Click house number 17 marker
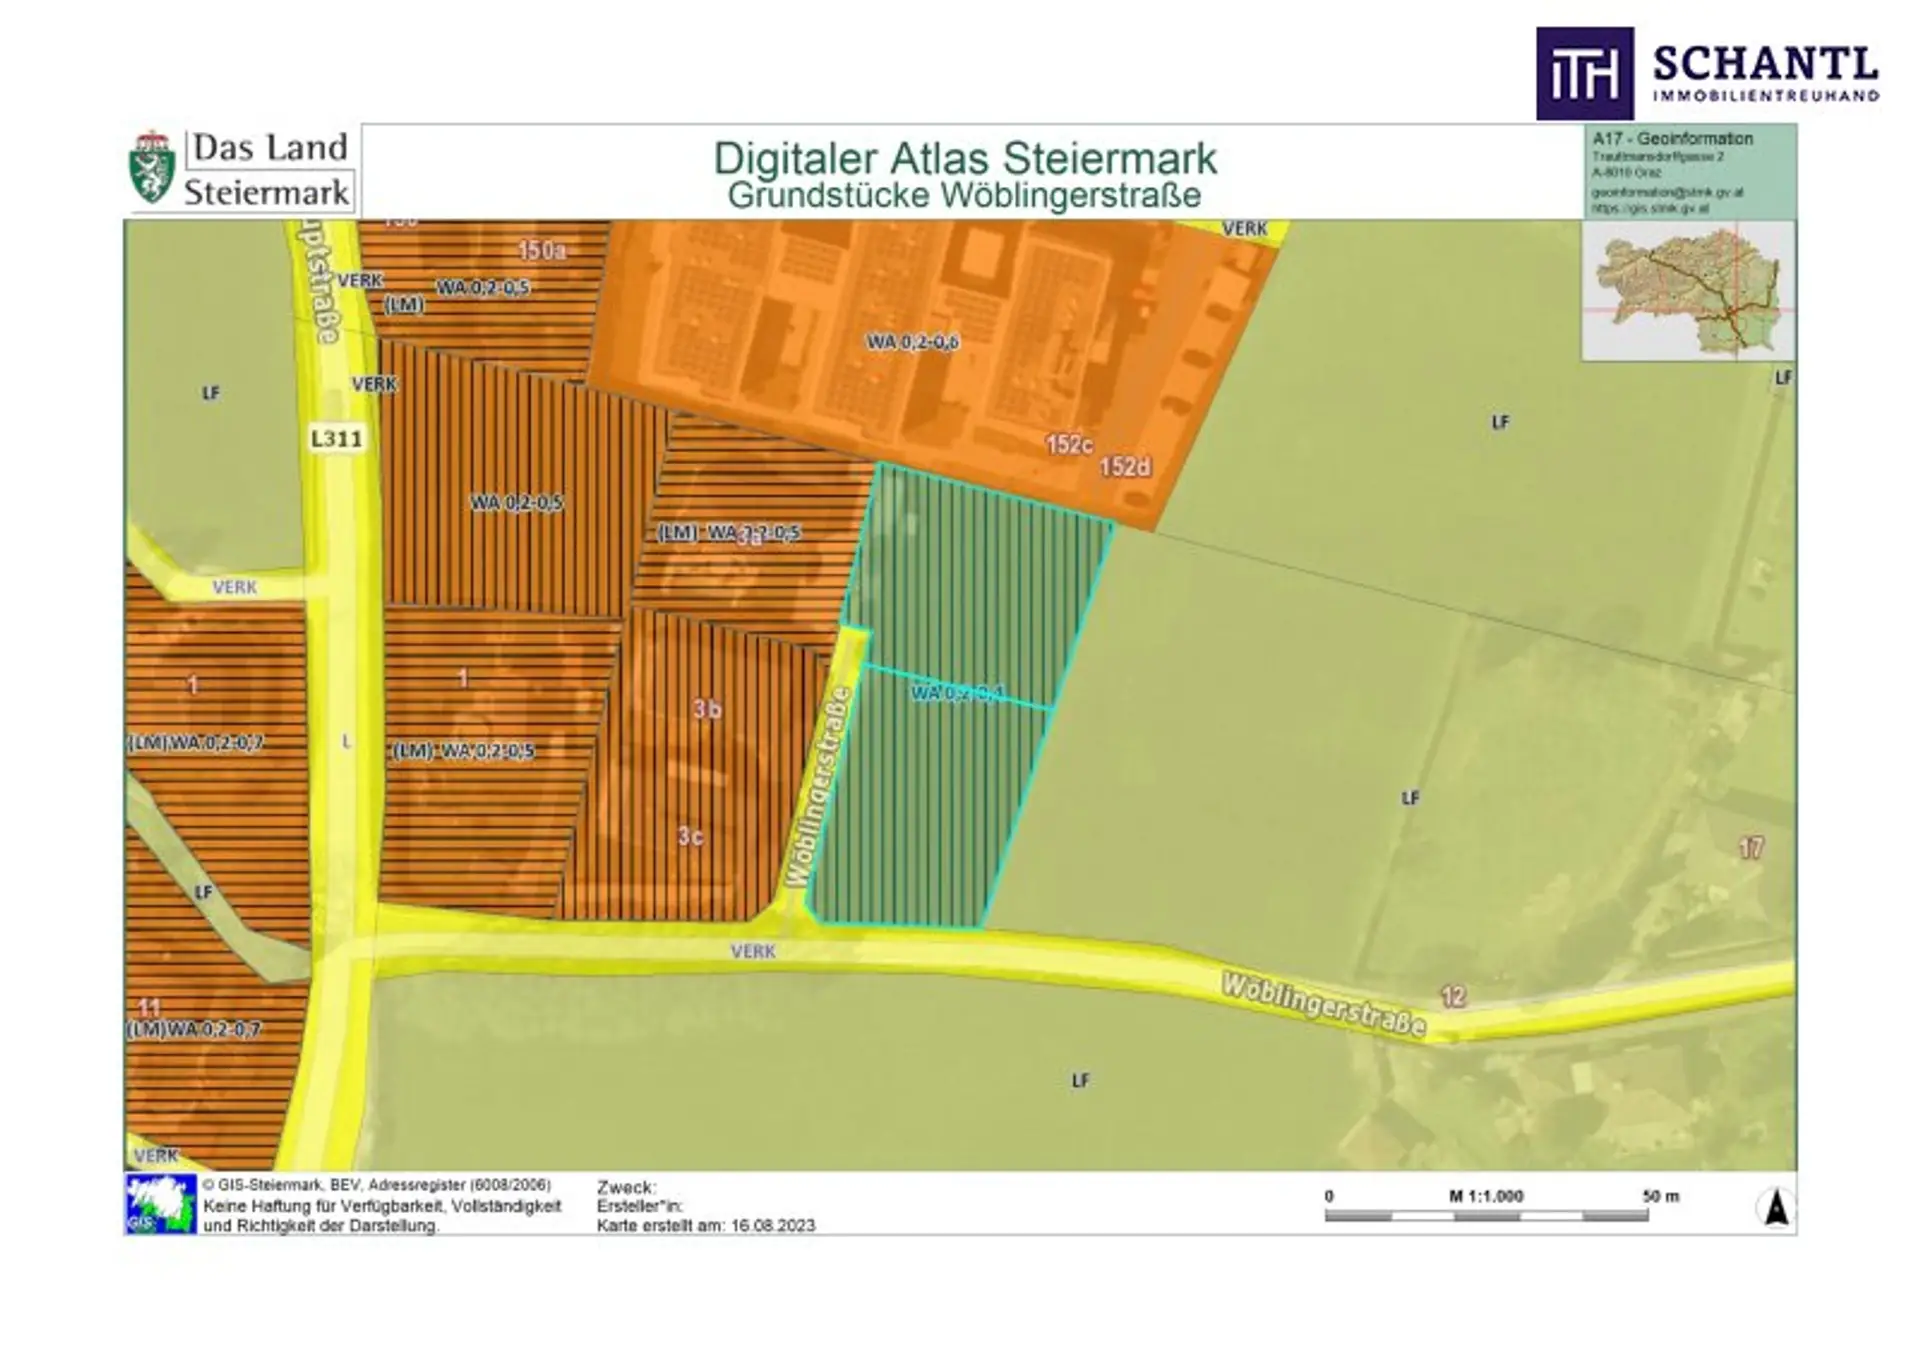Image resolution: width=1920 pixels, height=1358 pixels. (1750, 848)
